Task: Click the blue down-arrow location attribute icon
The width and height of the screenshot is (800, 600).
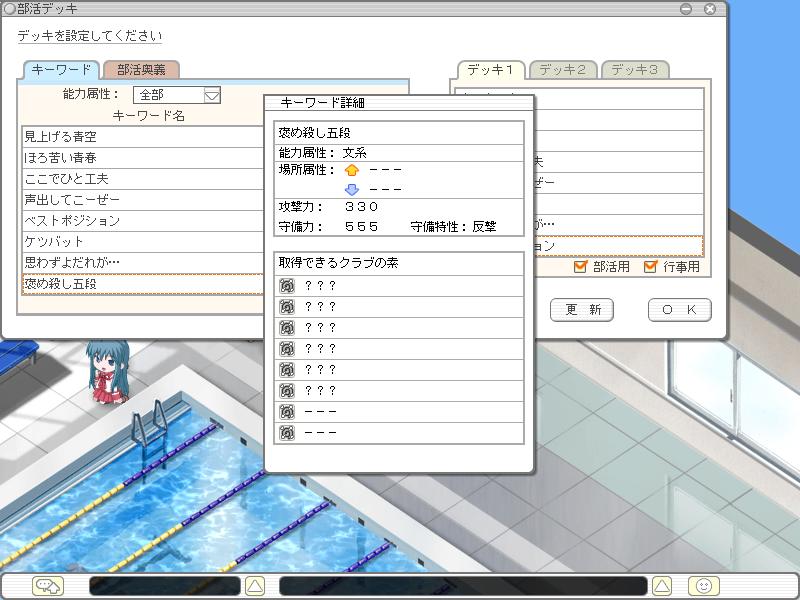Action: (352, 189)
